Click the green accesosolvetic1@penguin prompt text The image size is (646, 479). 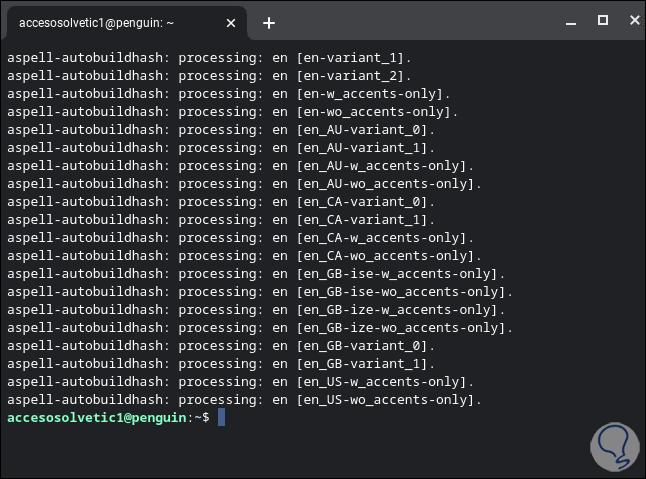point(96,417)
